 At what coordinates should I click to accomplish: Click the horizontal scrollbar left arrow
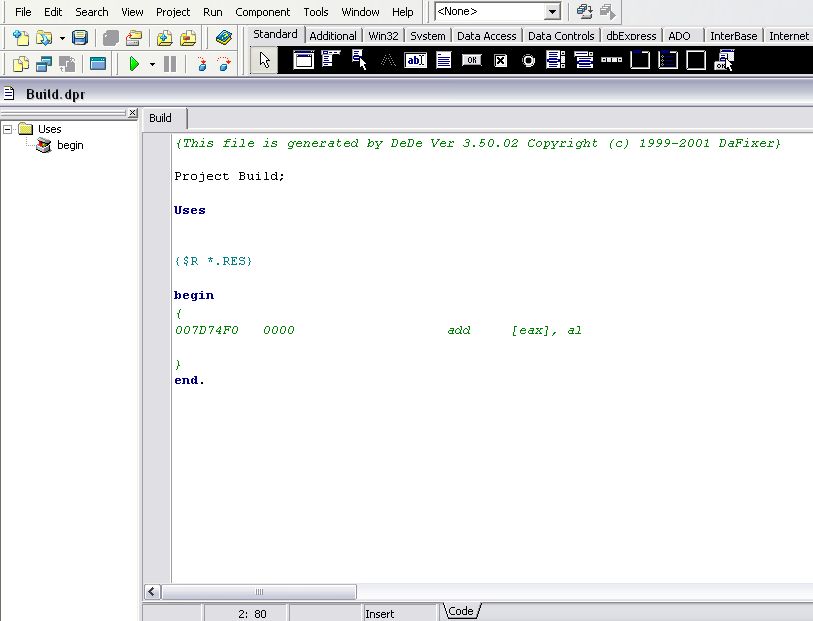pyautogui.click(x=152, y=591)
